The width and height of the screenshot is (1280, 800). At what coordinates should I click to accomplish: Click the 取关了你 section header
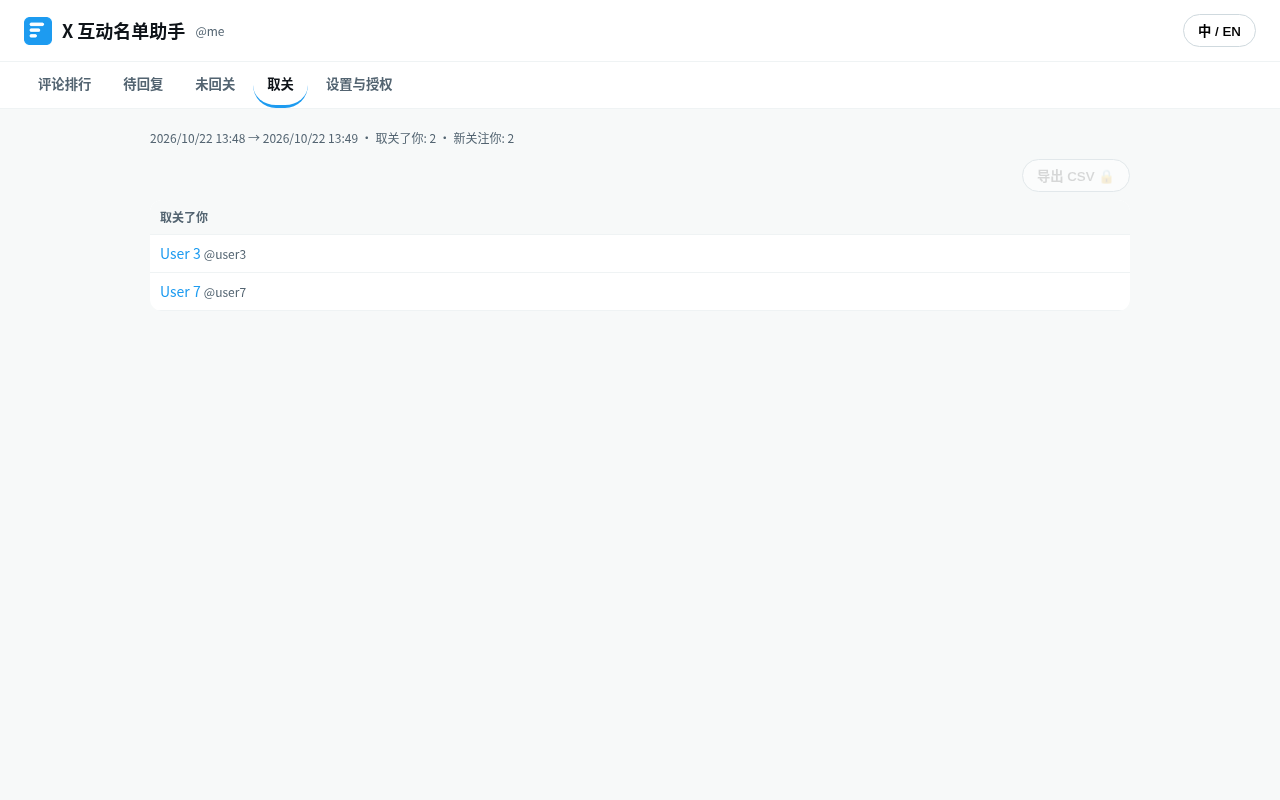[184, 217]
